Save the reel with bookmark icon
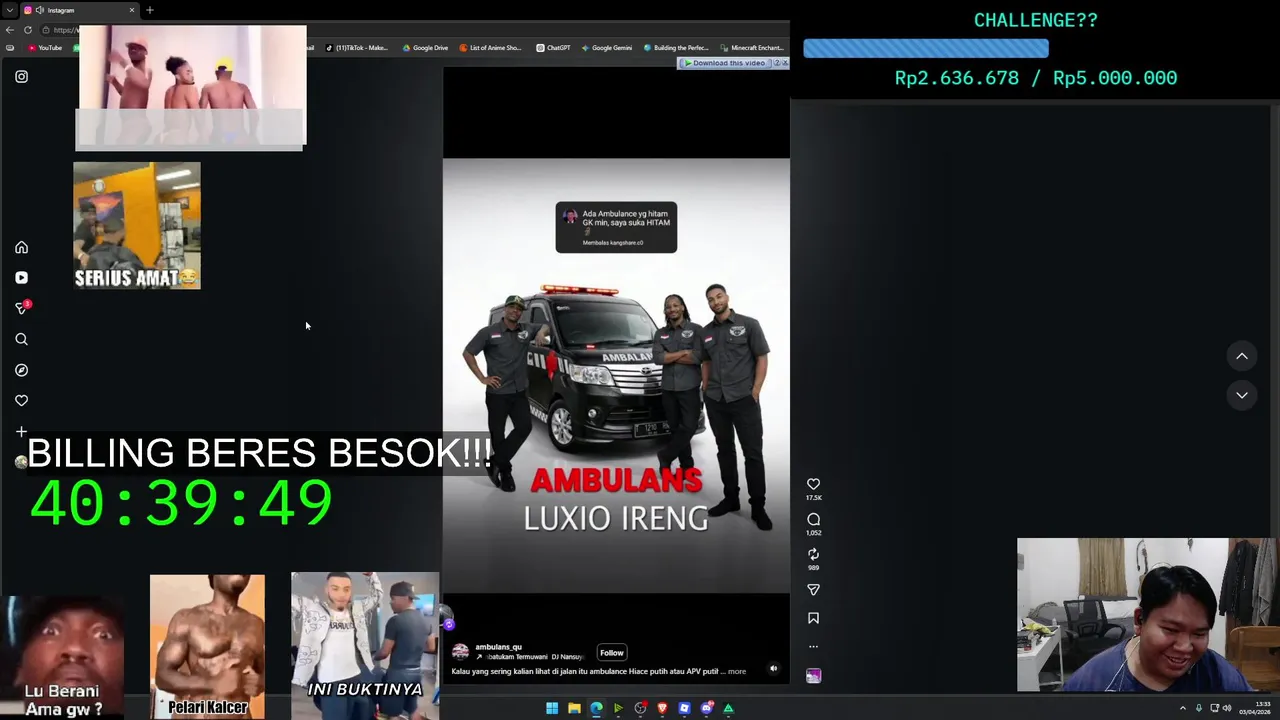Viewport: 1280px width, 720px height. (813, 618)
